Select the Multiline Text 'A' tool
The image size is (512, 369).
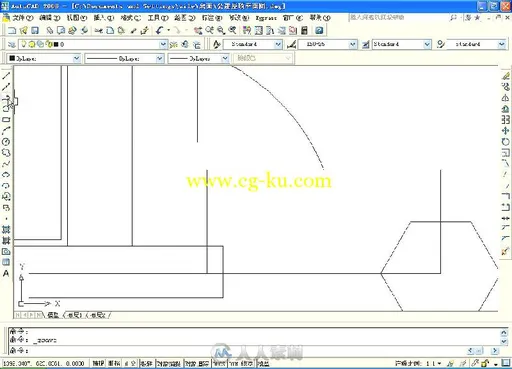tap(6, 273)
